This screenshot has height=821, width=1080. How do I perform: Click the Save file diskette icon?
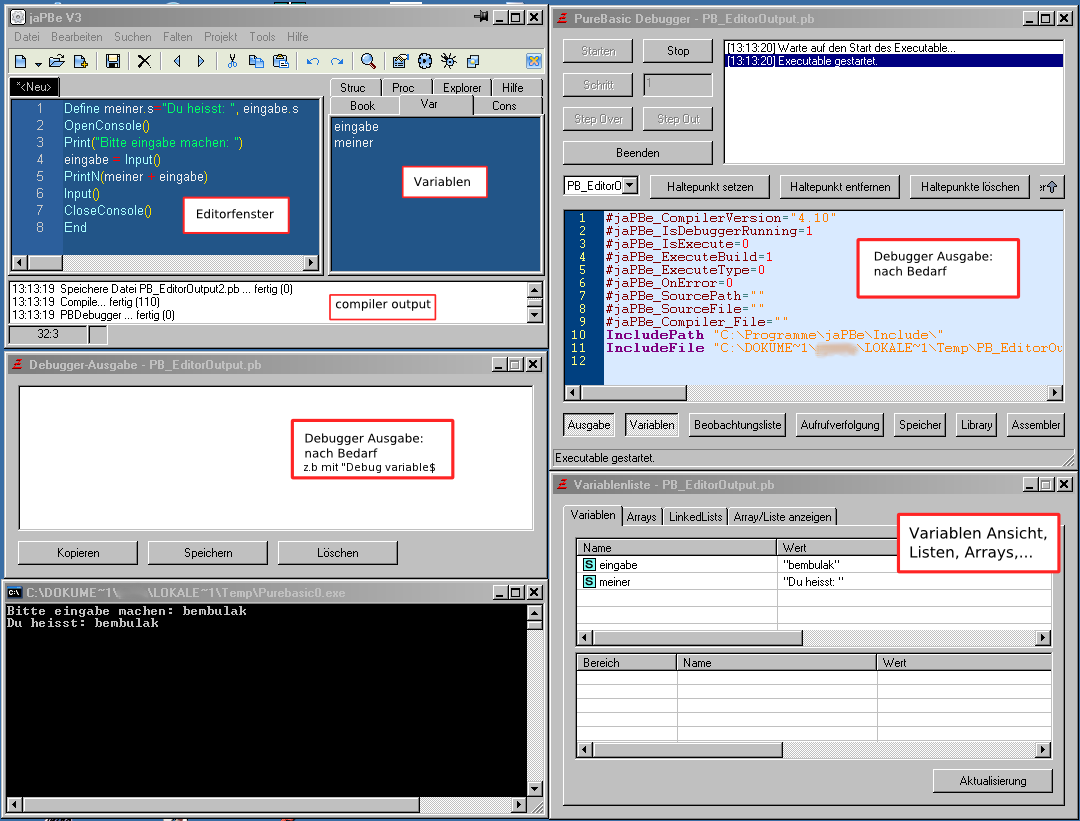click(x=113, y=61)
